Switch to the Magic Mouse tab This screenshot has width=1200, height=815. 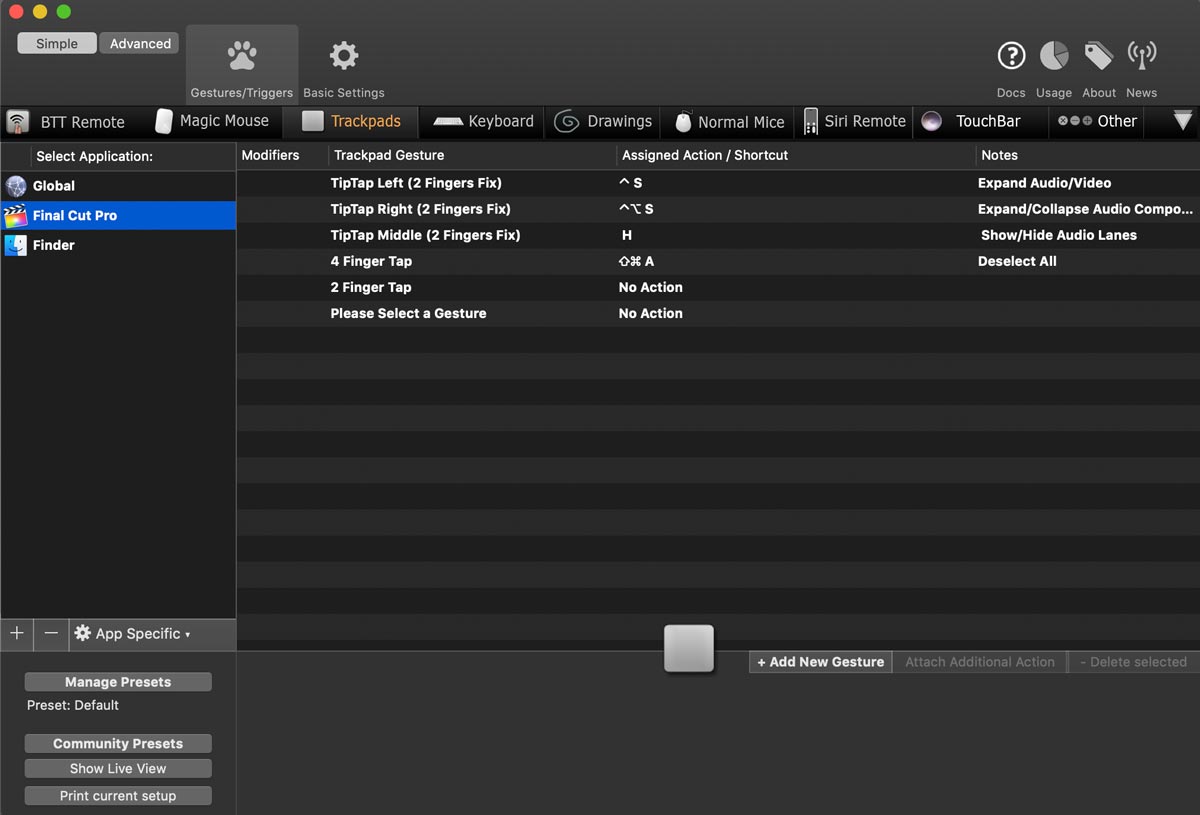212,121
